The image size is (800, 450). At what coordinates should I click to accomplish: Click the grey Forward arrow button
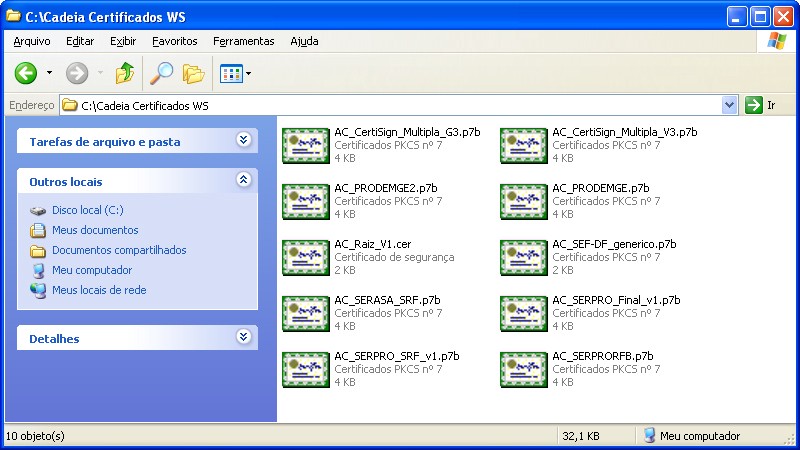(x=77, y=73)
